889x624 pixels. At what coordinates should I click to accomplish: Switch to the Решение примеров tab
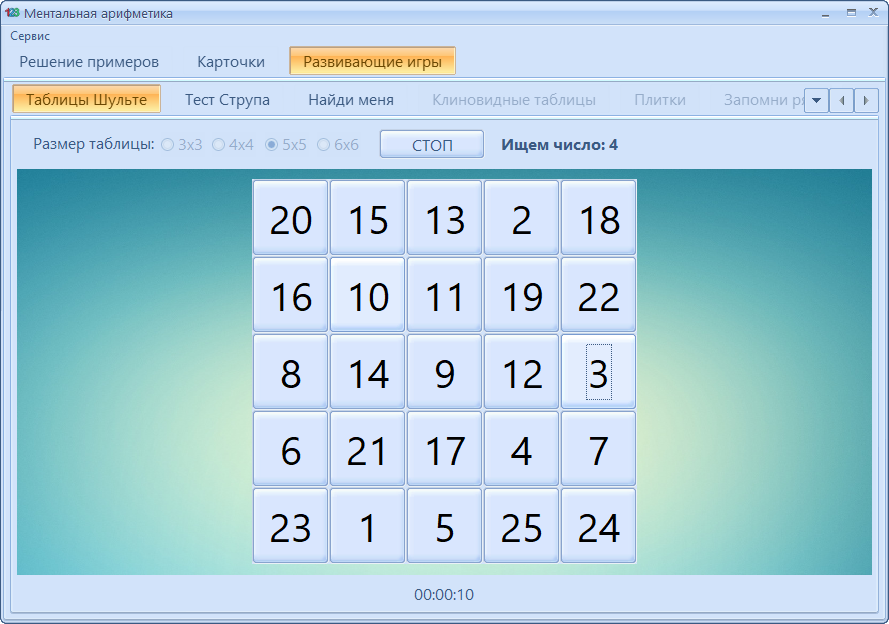click(x=89, y=62)
